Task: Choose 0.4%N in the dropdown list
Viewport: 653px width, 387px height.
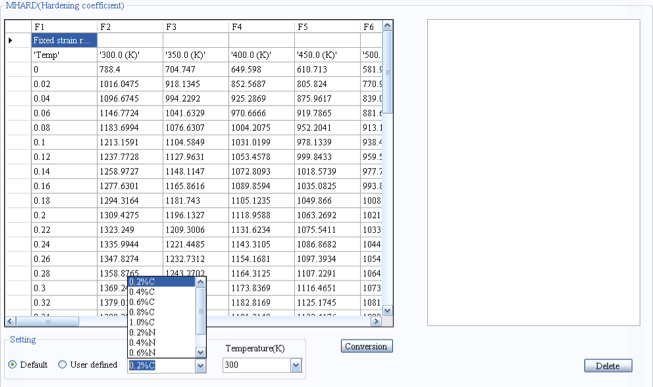Action: [x=162, y=342]
